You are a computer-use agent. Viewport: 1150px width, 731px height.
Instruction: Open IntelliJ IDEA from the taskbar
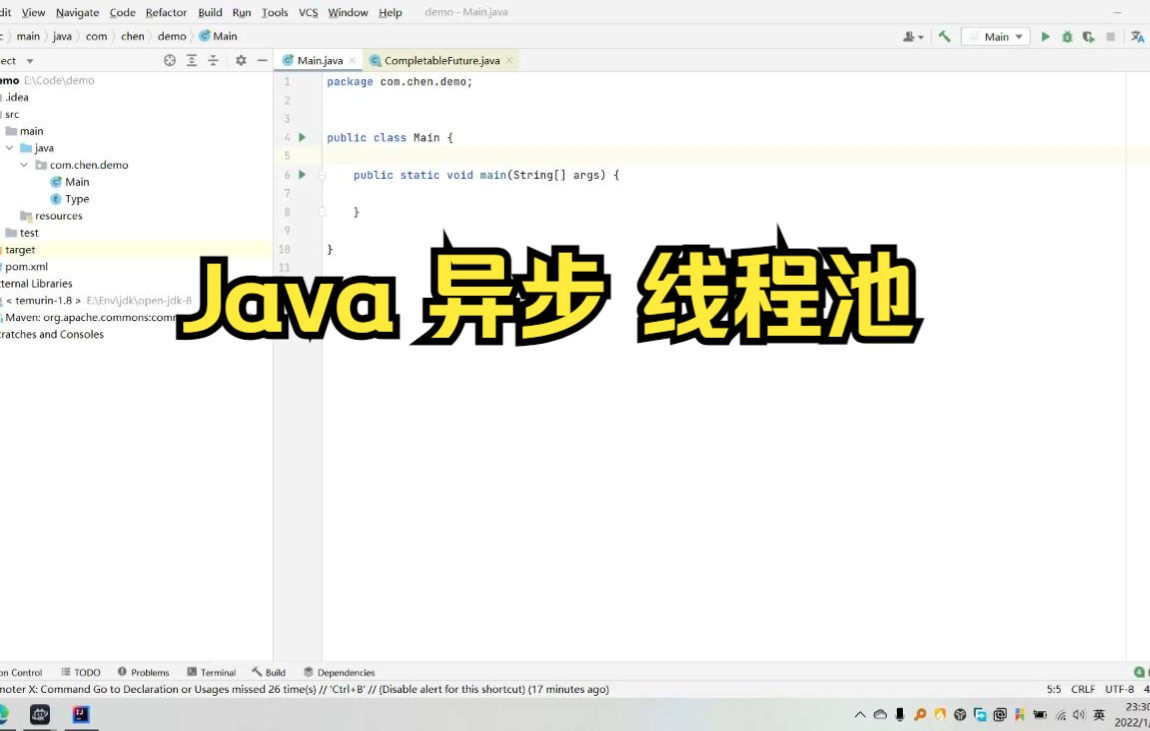pyautogui.click(x=80, y=715)
